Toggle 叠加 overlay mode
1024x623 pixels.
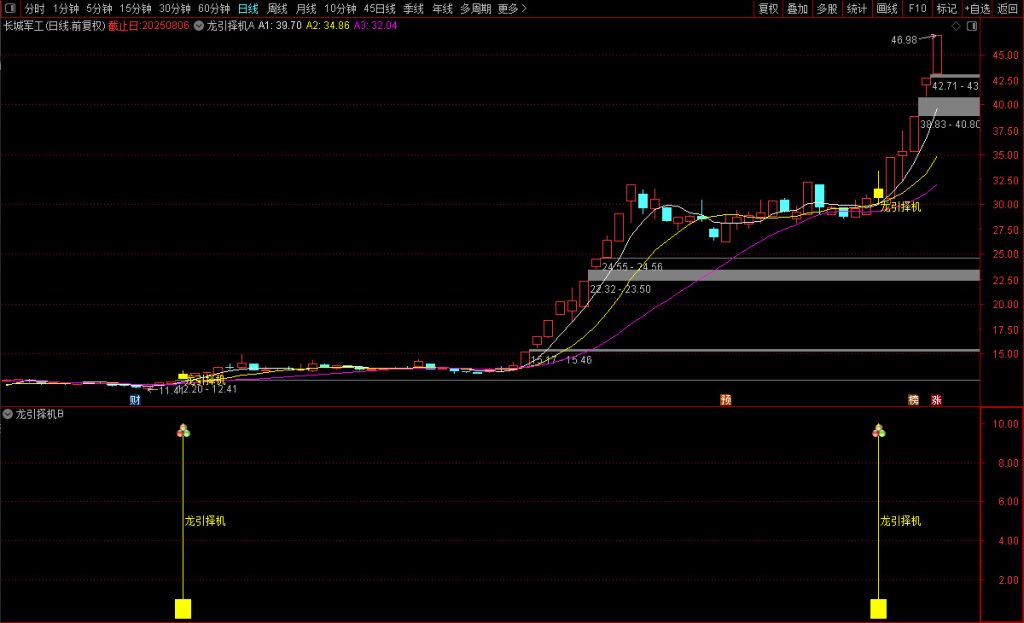[797, 9]
